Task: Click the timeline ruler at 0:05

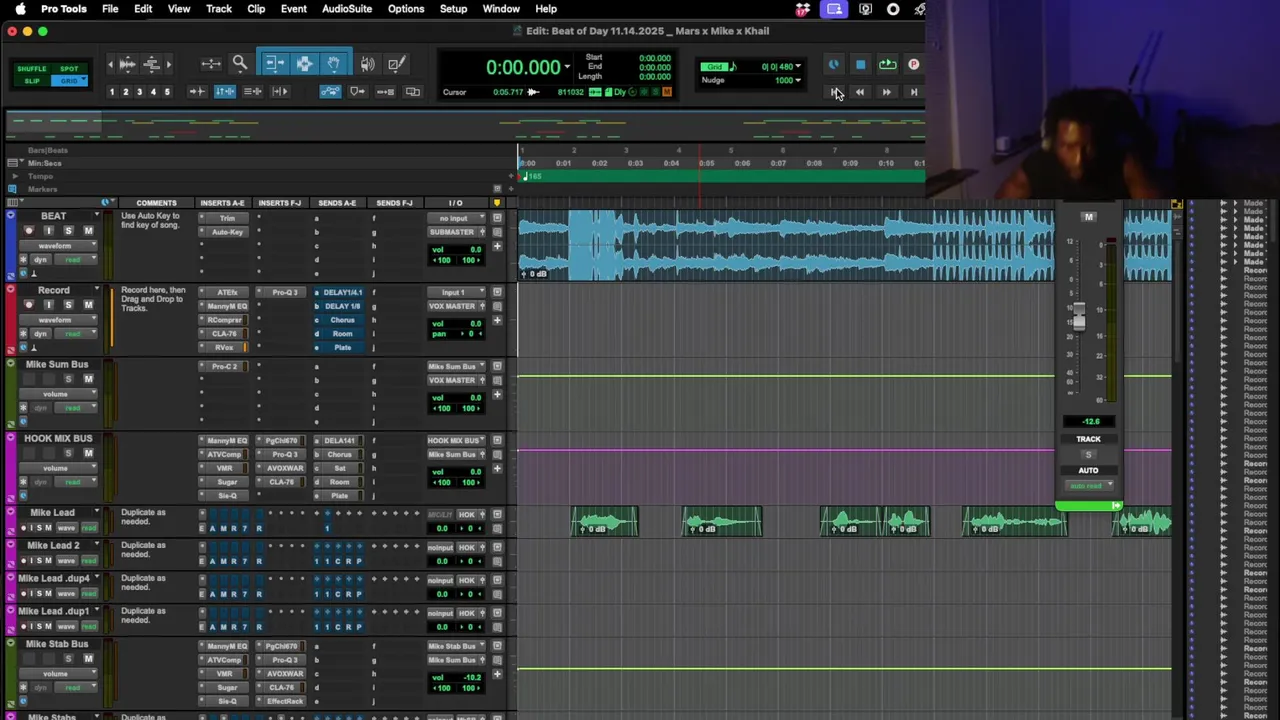Action: (x=706, y=163)
